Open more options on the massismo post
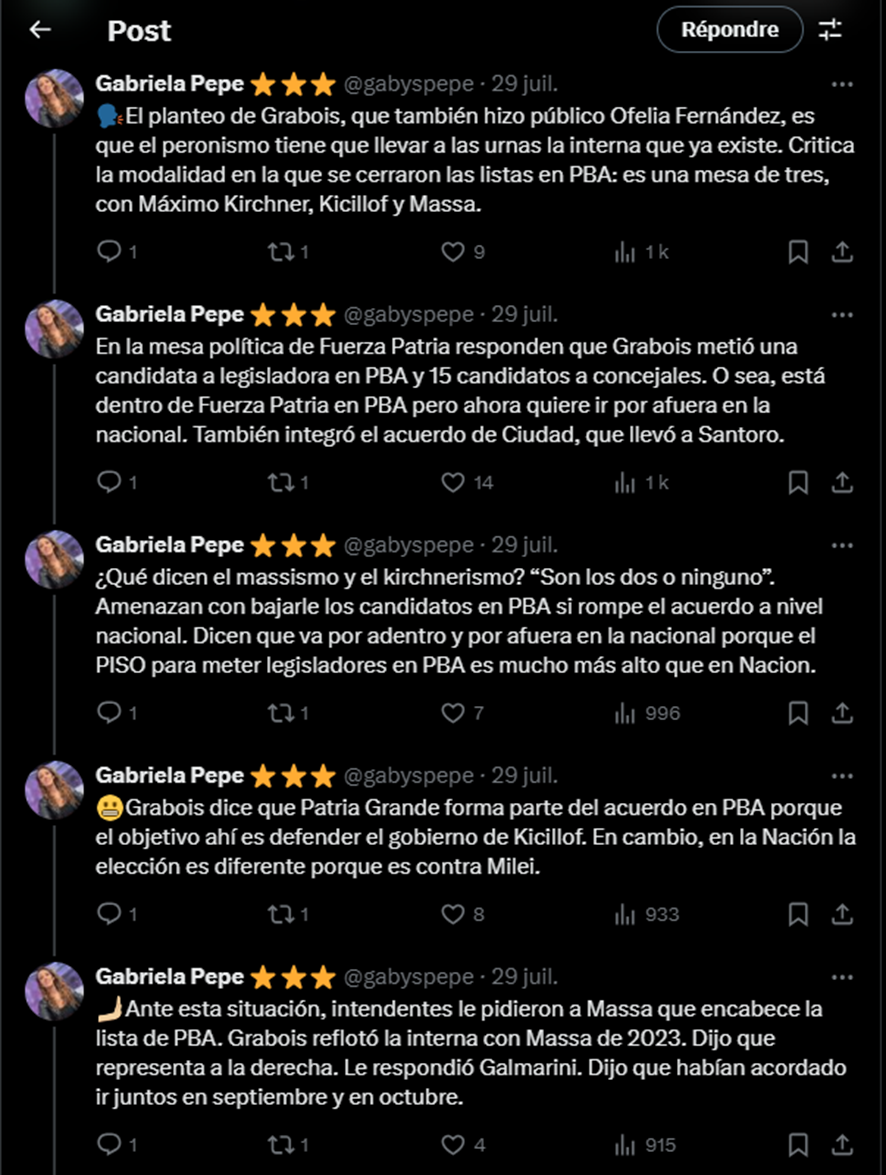 [843, 545]
